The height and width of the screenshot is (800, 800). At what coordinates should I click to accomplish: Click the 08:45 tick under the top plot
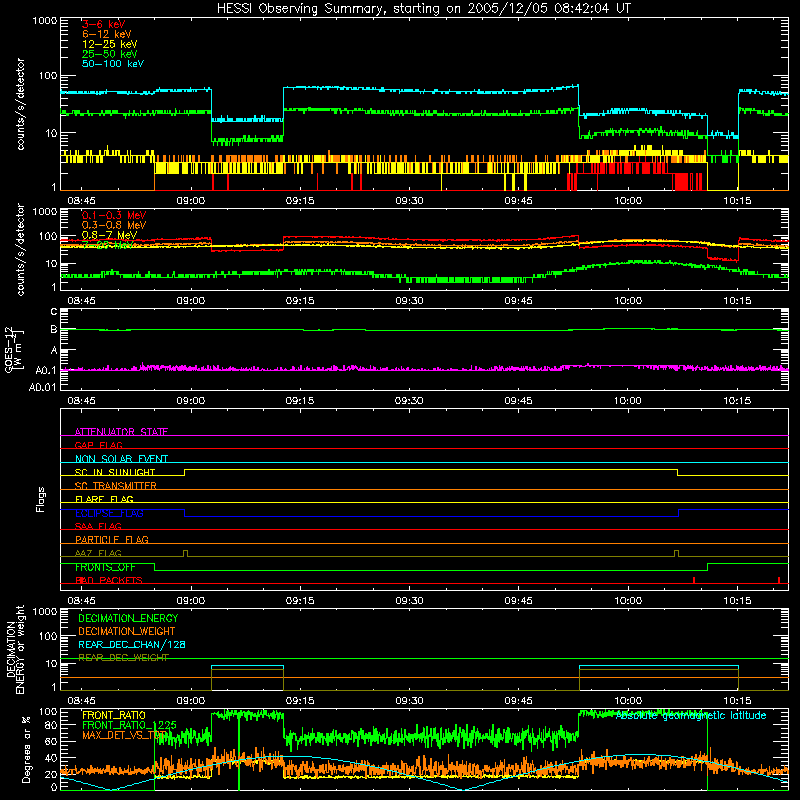pyautogui.click(x=81, y=201)
